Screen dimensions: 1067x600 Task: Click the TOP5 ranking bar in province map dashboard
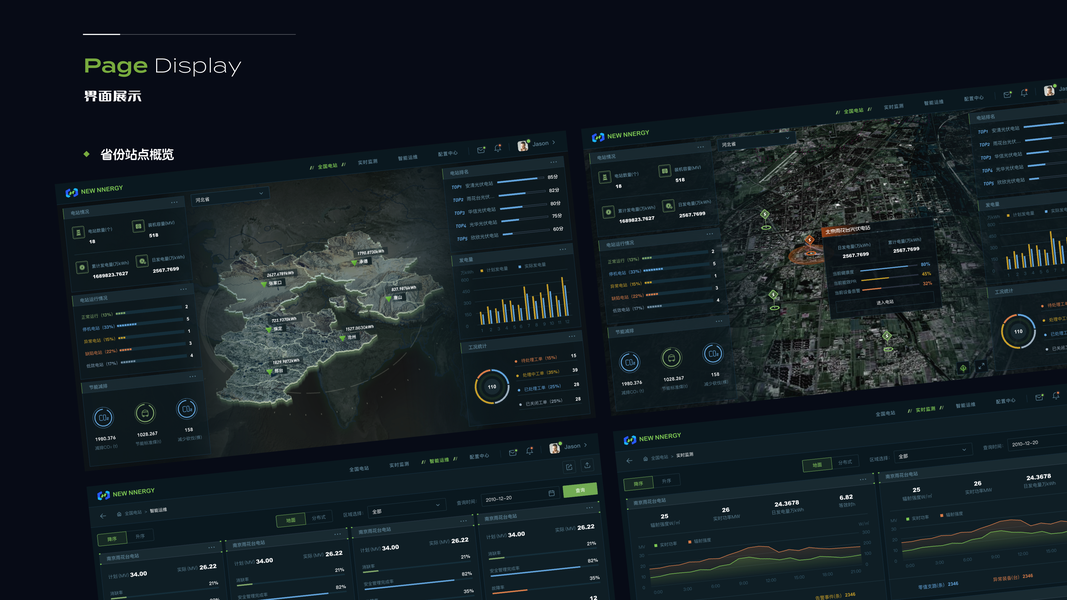point(524,232)
